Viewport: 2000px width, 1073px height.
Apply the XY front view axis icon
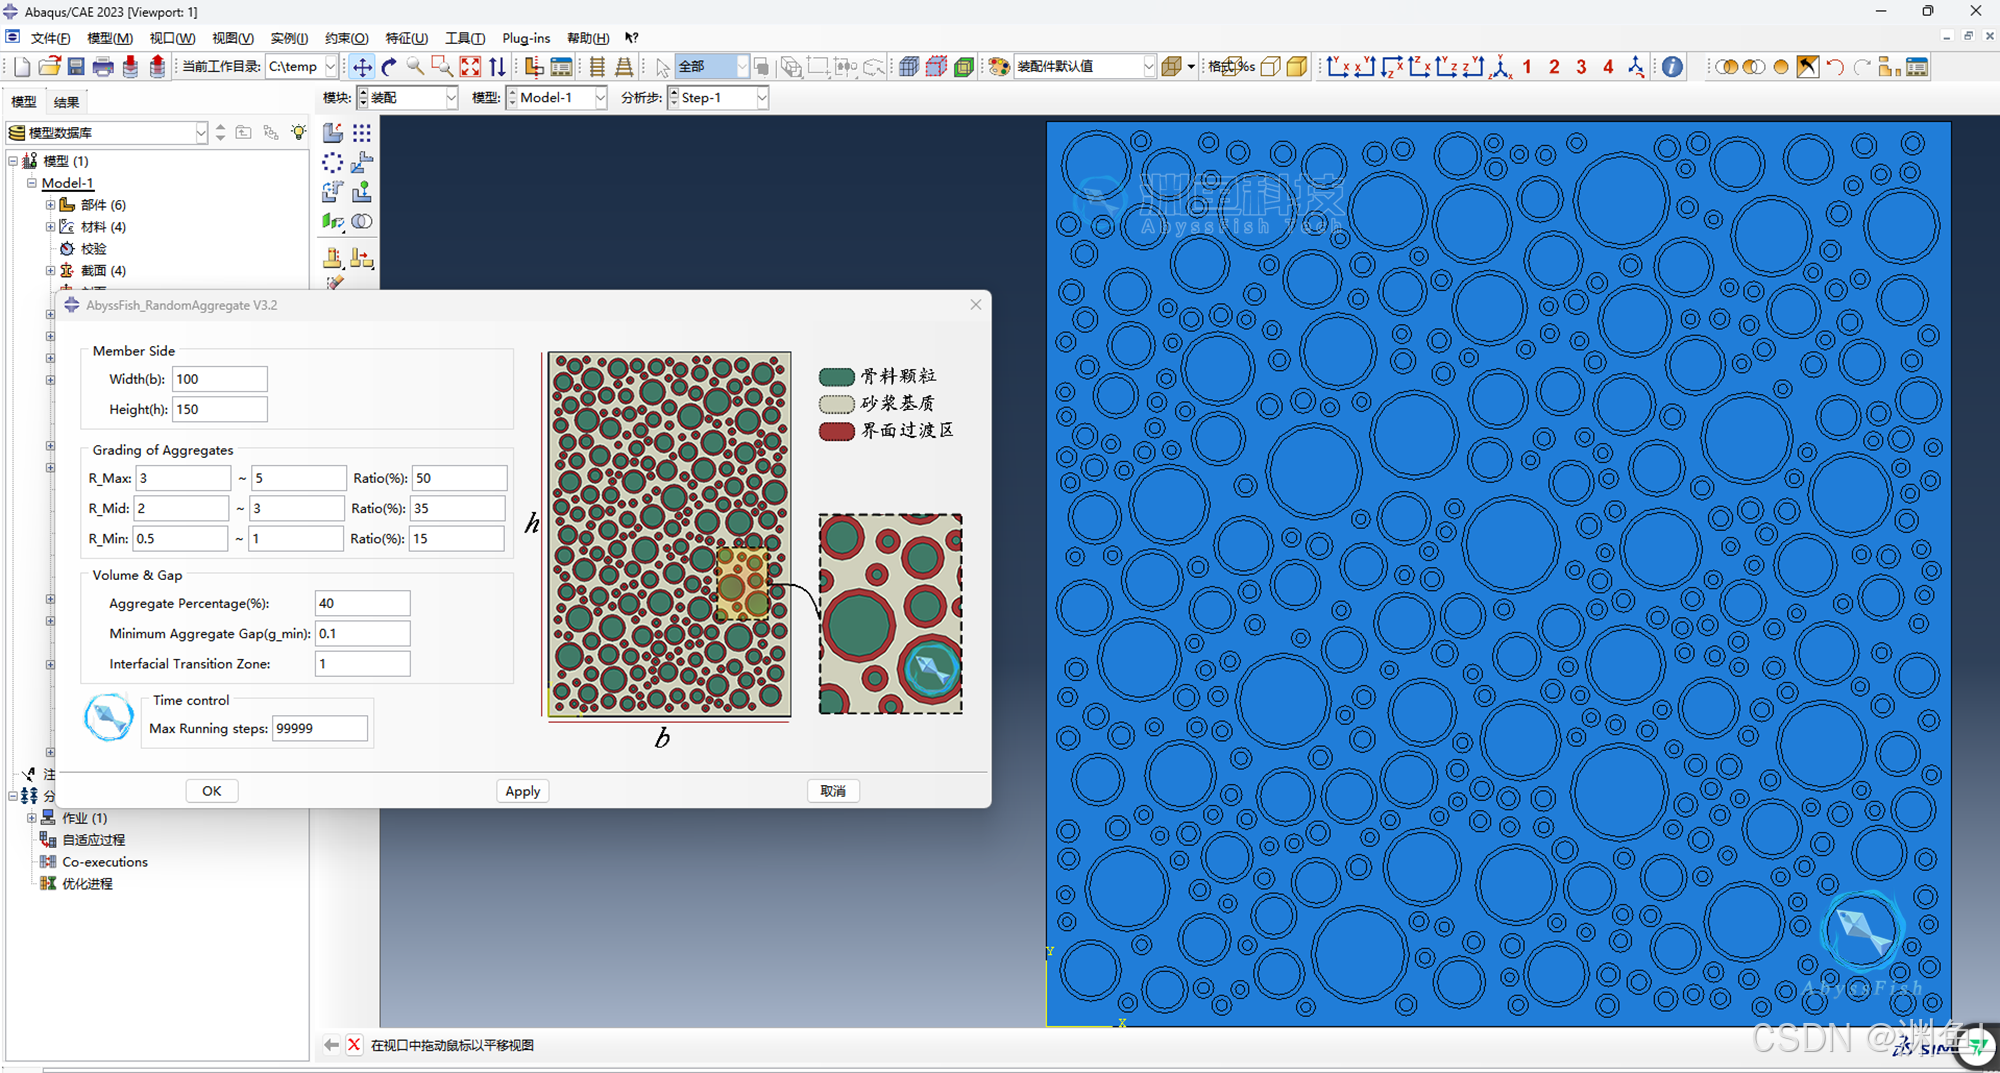tap(1337, 67)
